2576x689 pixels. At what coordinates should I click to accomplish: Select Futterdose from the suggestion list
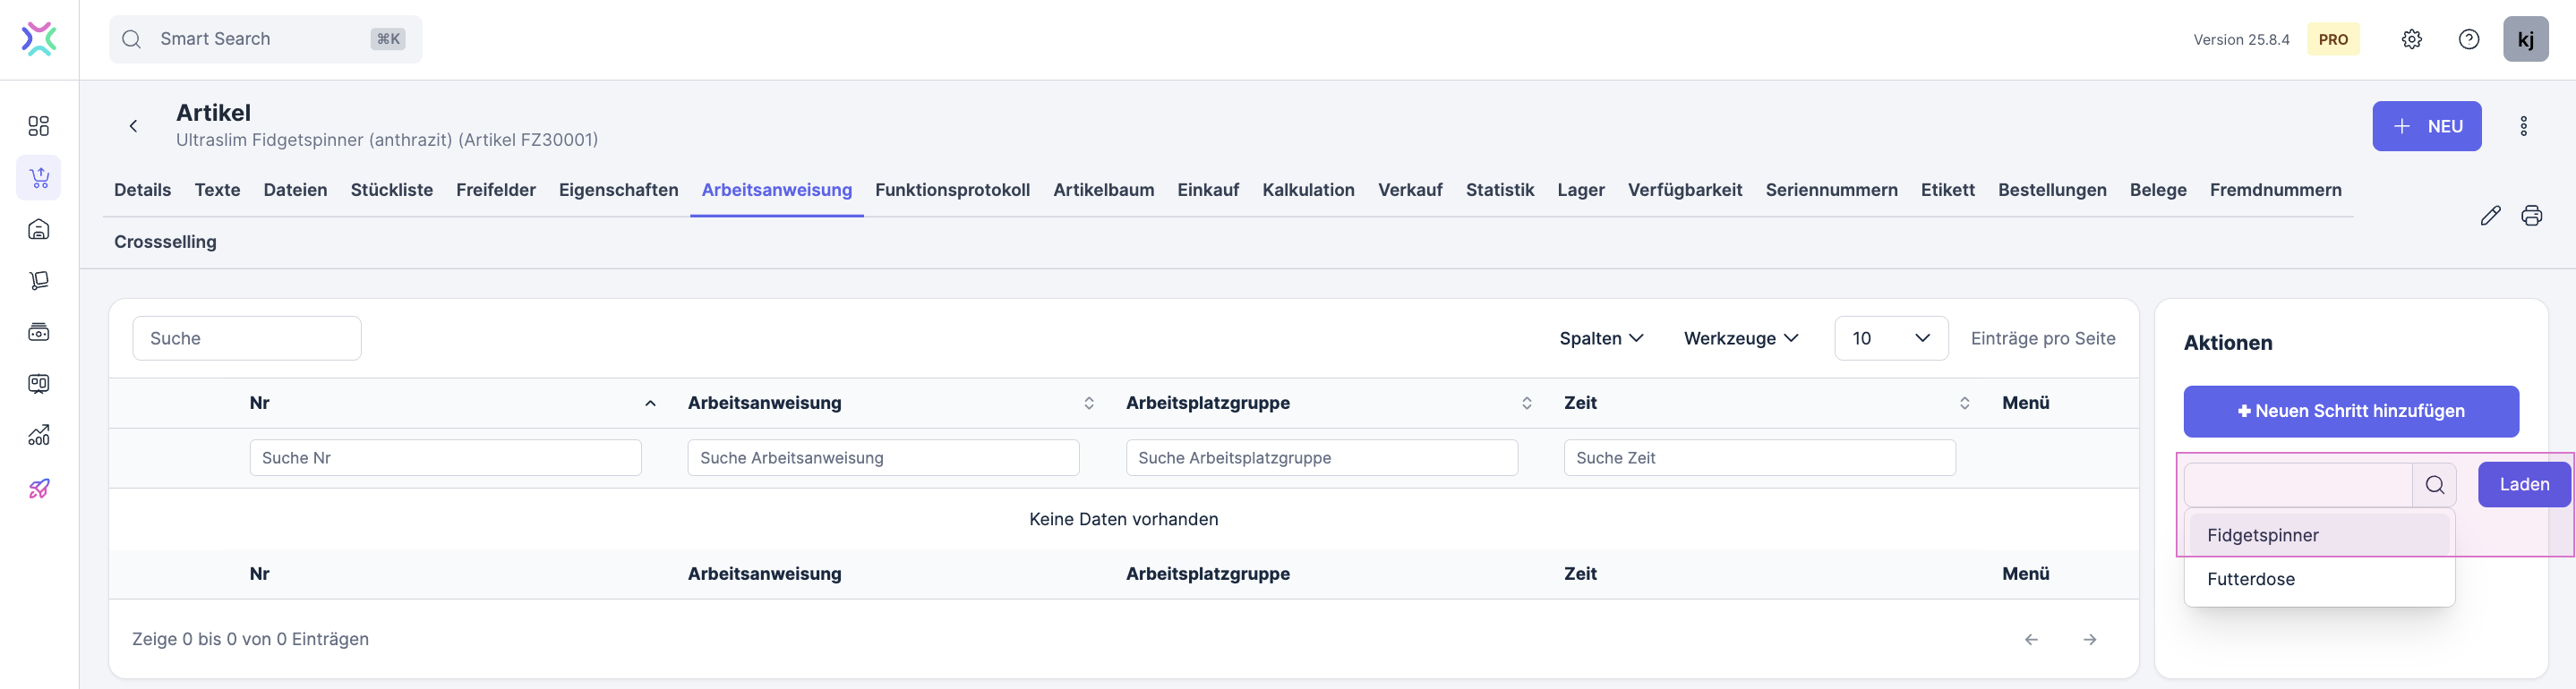(2251, 579)
